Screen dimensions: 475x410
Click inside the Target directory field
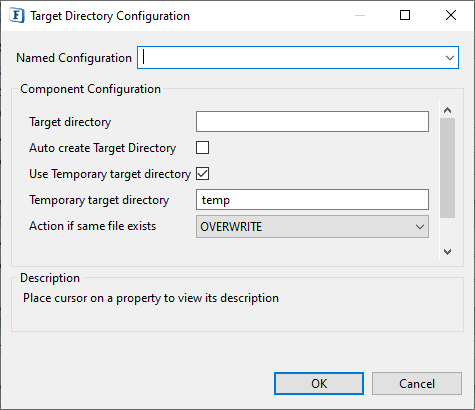click(312, 122)
